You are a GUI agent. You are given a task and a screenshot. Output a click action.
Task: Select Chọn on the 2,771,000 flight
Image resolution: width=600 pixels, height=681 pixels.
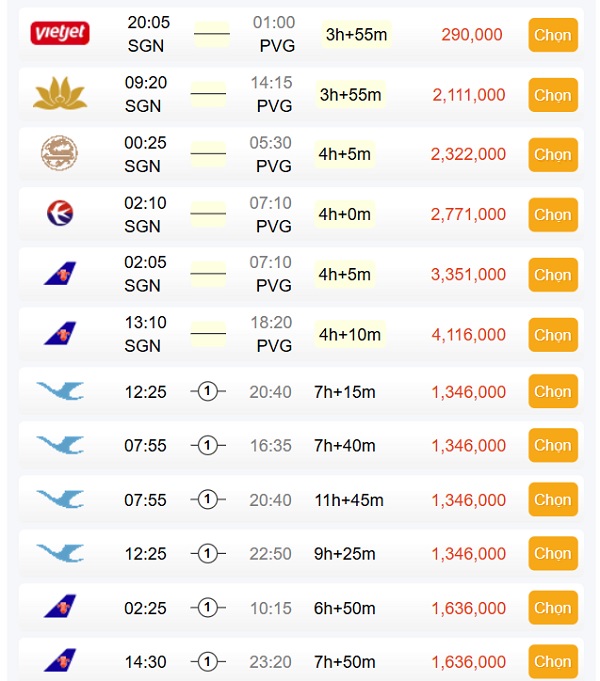click(552, 214)
